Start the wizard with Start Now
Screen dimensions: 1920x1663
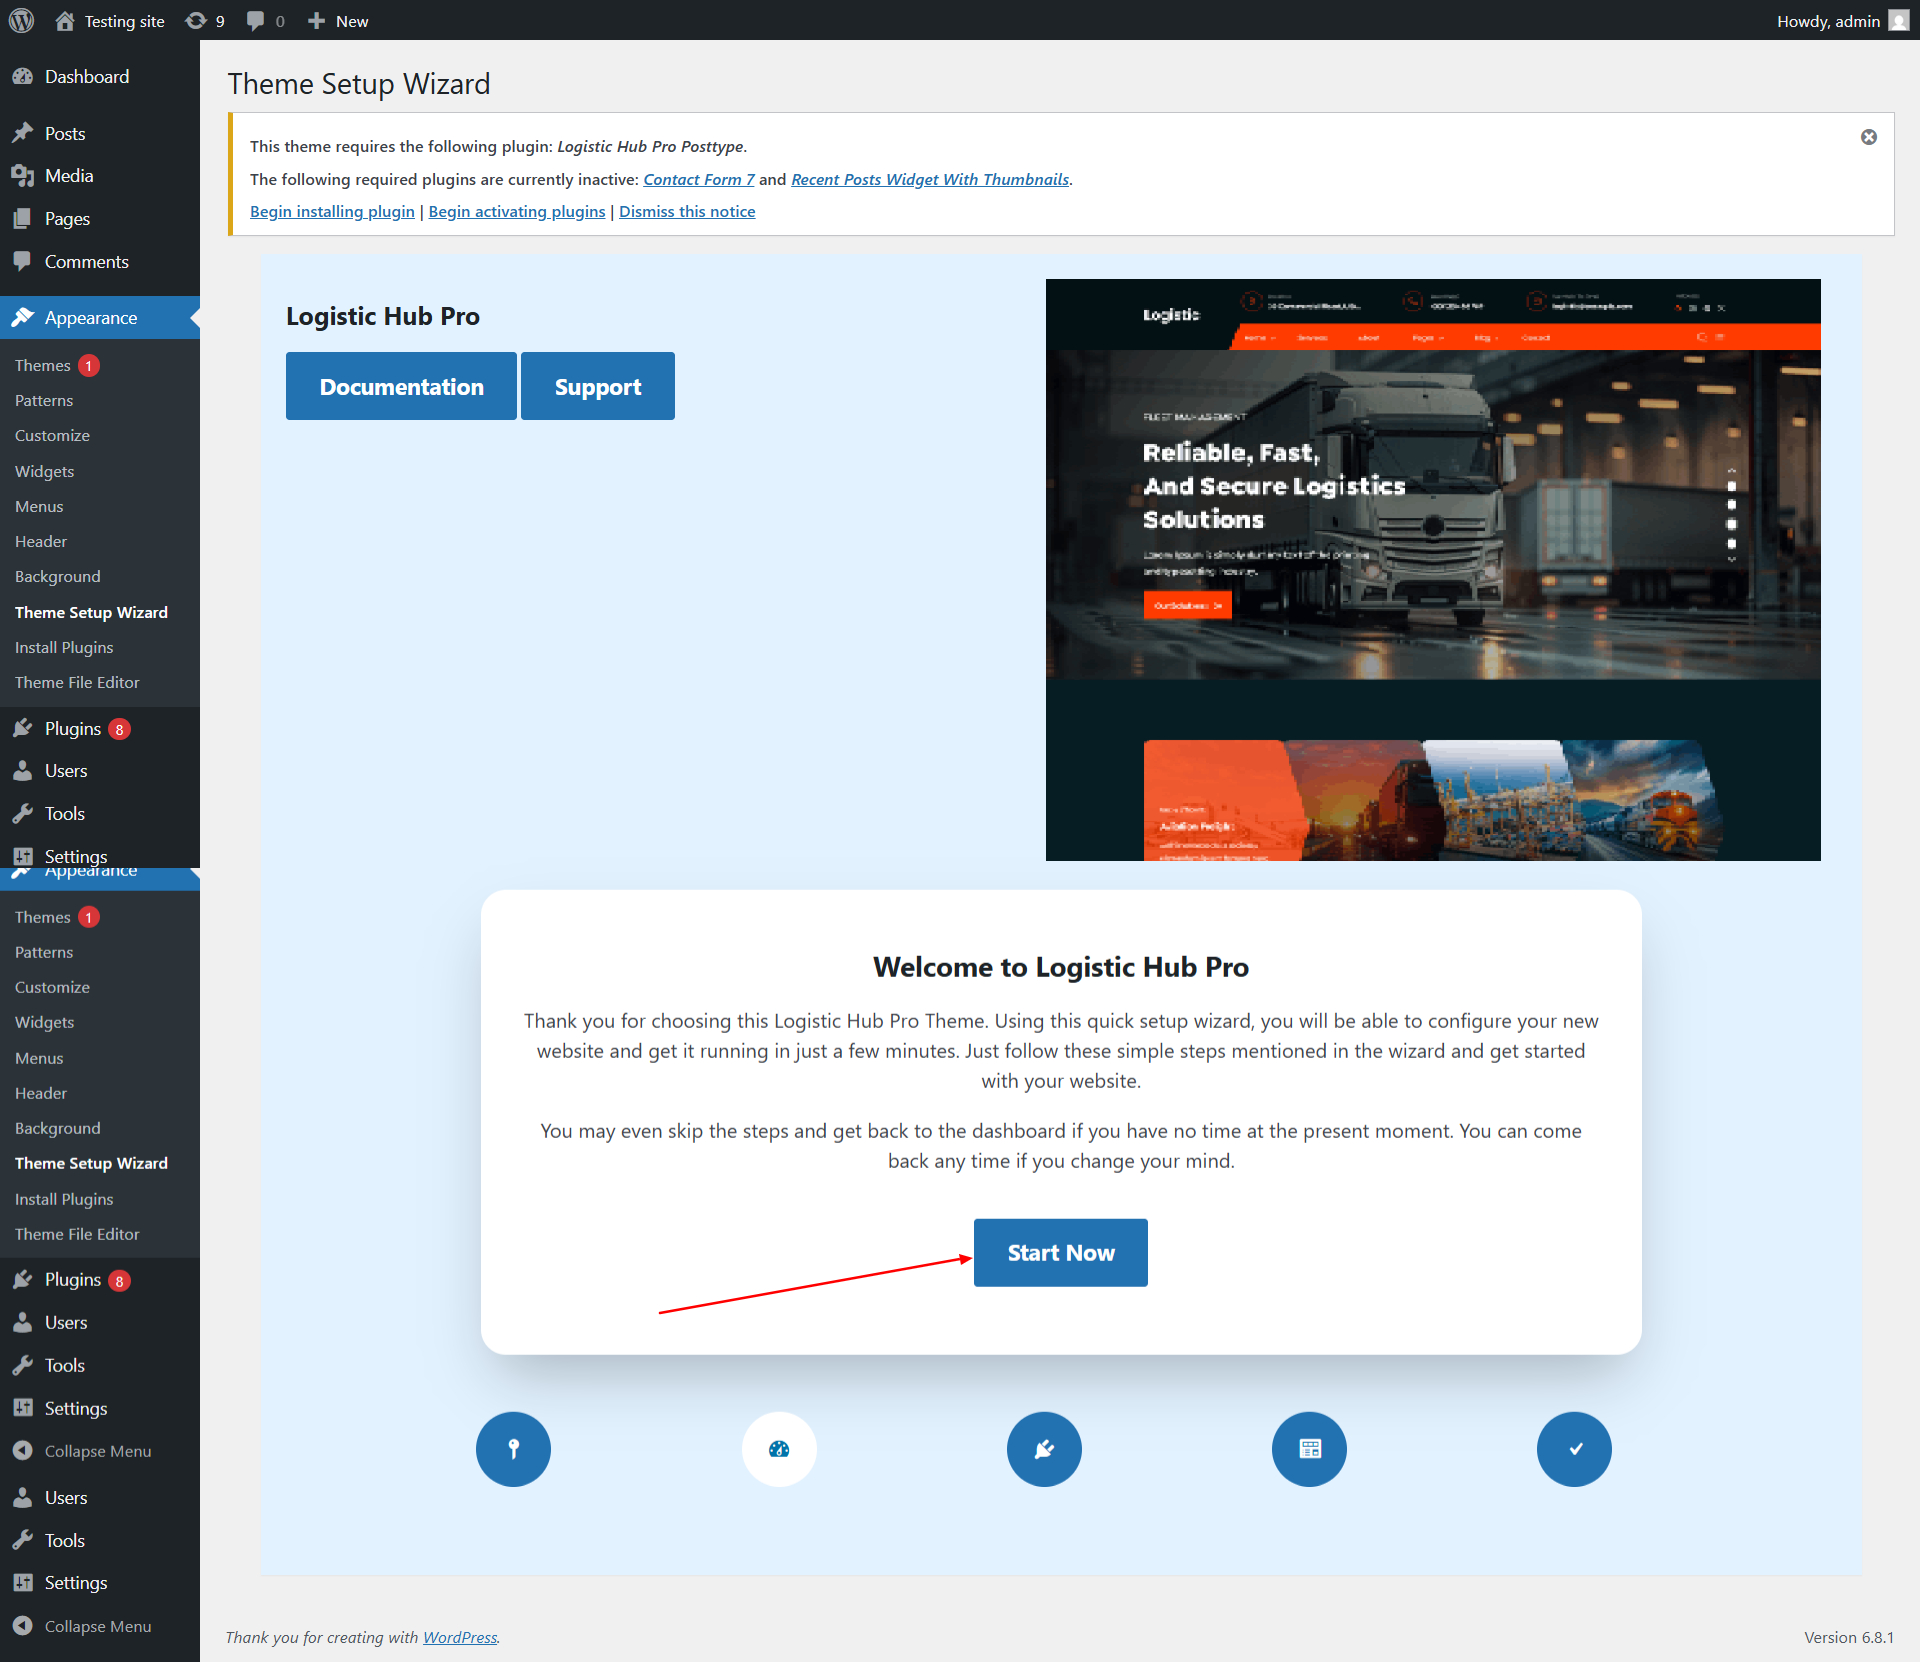point(1060,1253)
